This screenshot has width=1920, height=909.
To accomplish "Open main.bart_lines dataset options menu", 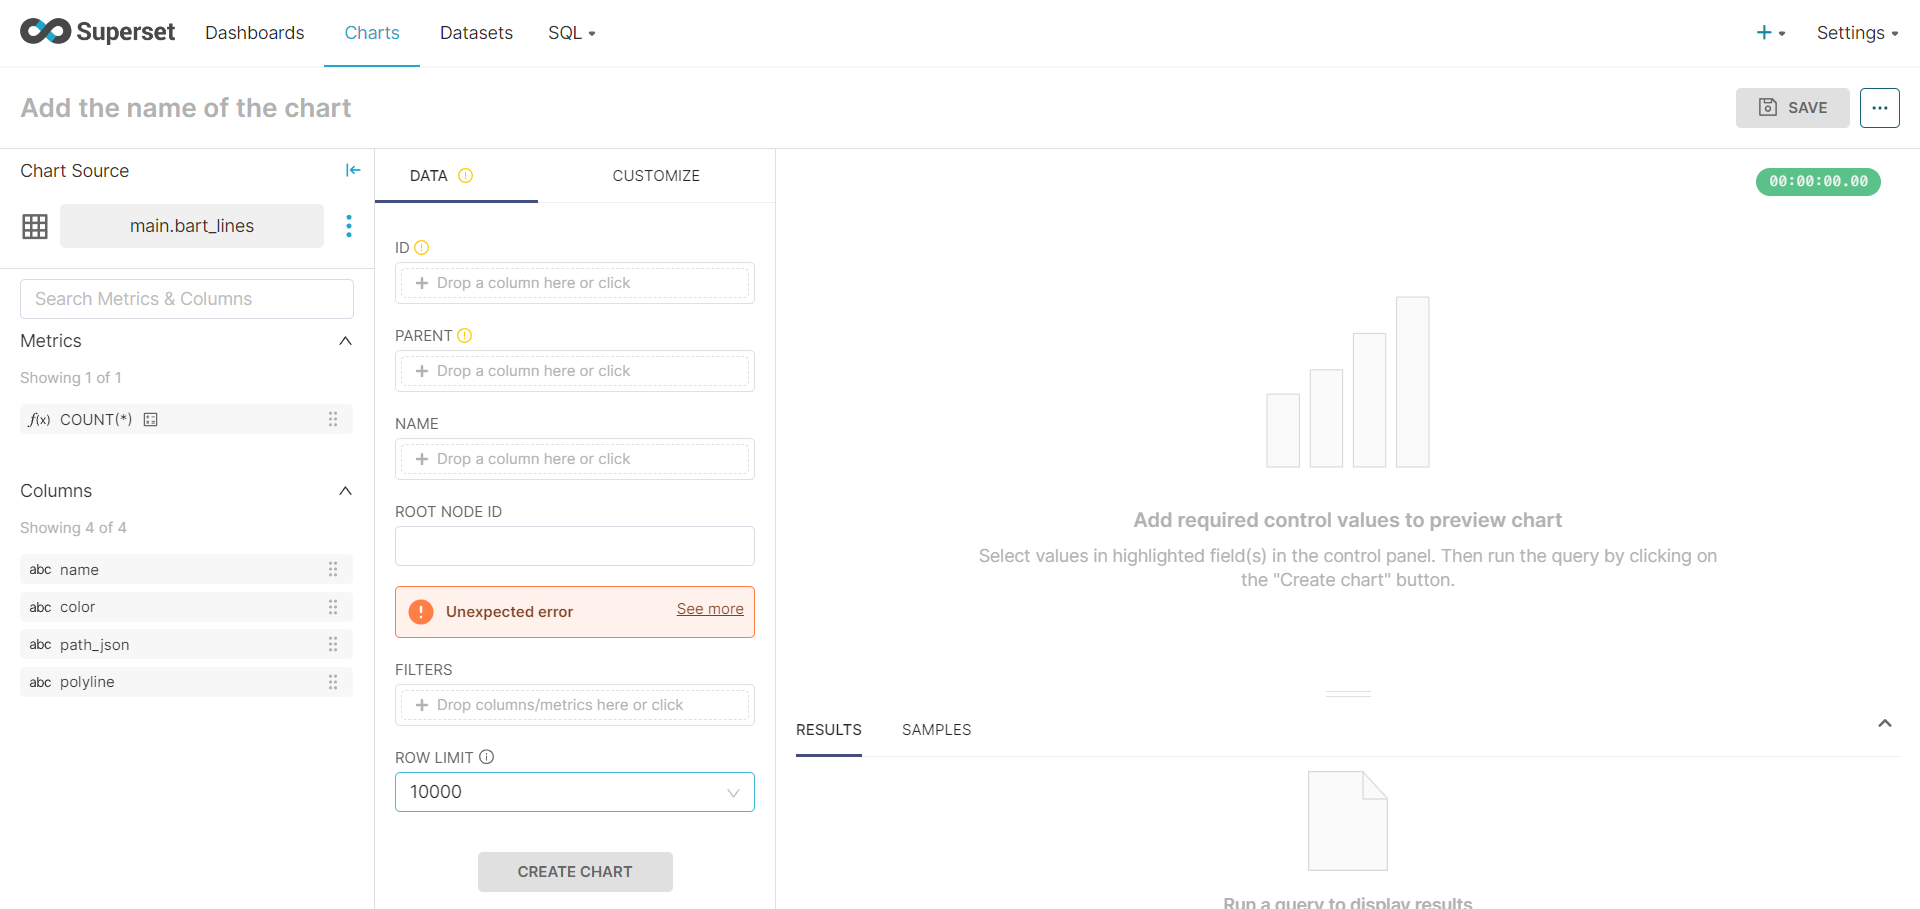I will [x=349, y=226].
